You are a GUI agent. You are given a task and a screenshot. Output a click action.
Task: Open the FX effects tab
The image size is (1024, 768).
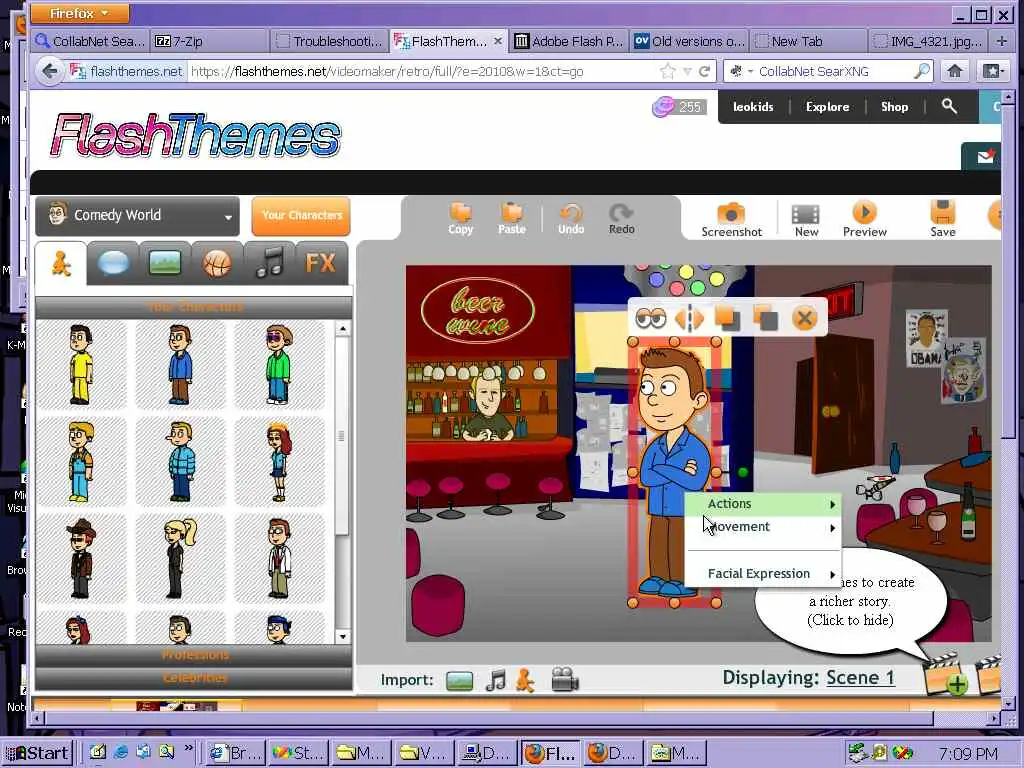tap(320, 263)
